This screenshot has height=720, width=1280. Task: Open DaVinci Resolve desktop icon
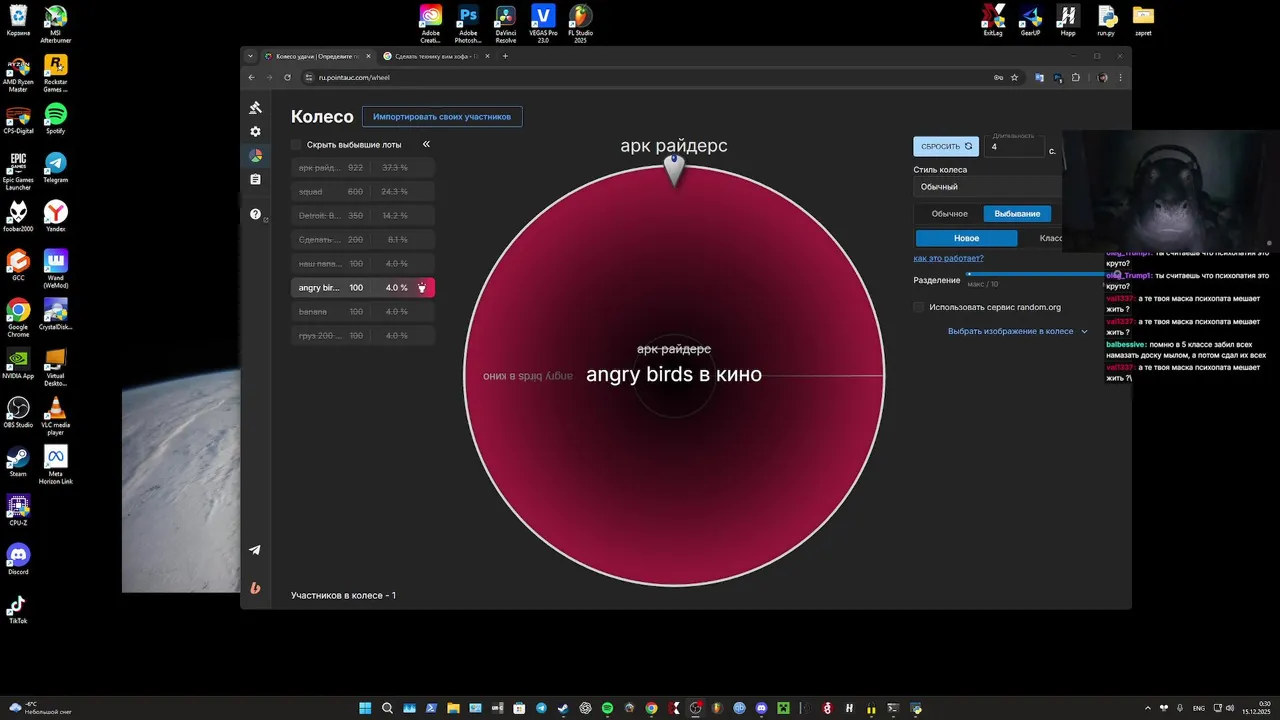(506, 24)
